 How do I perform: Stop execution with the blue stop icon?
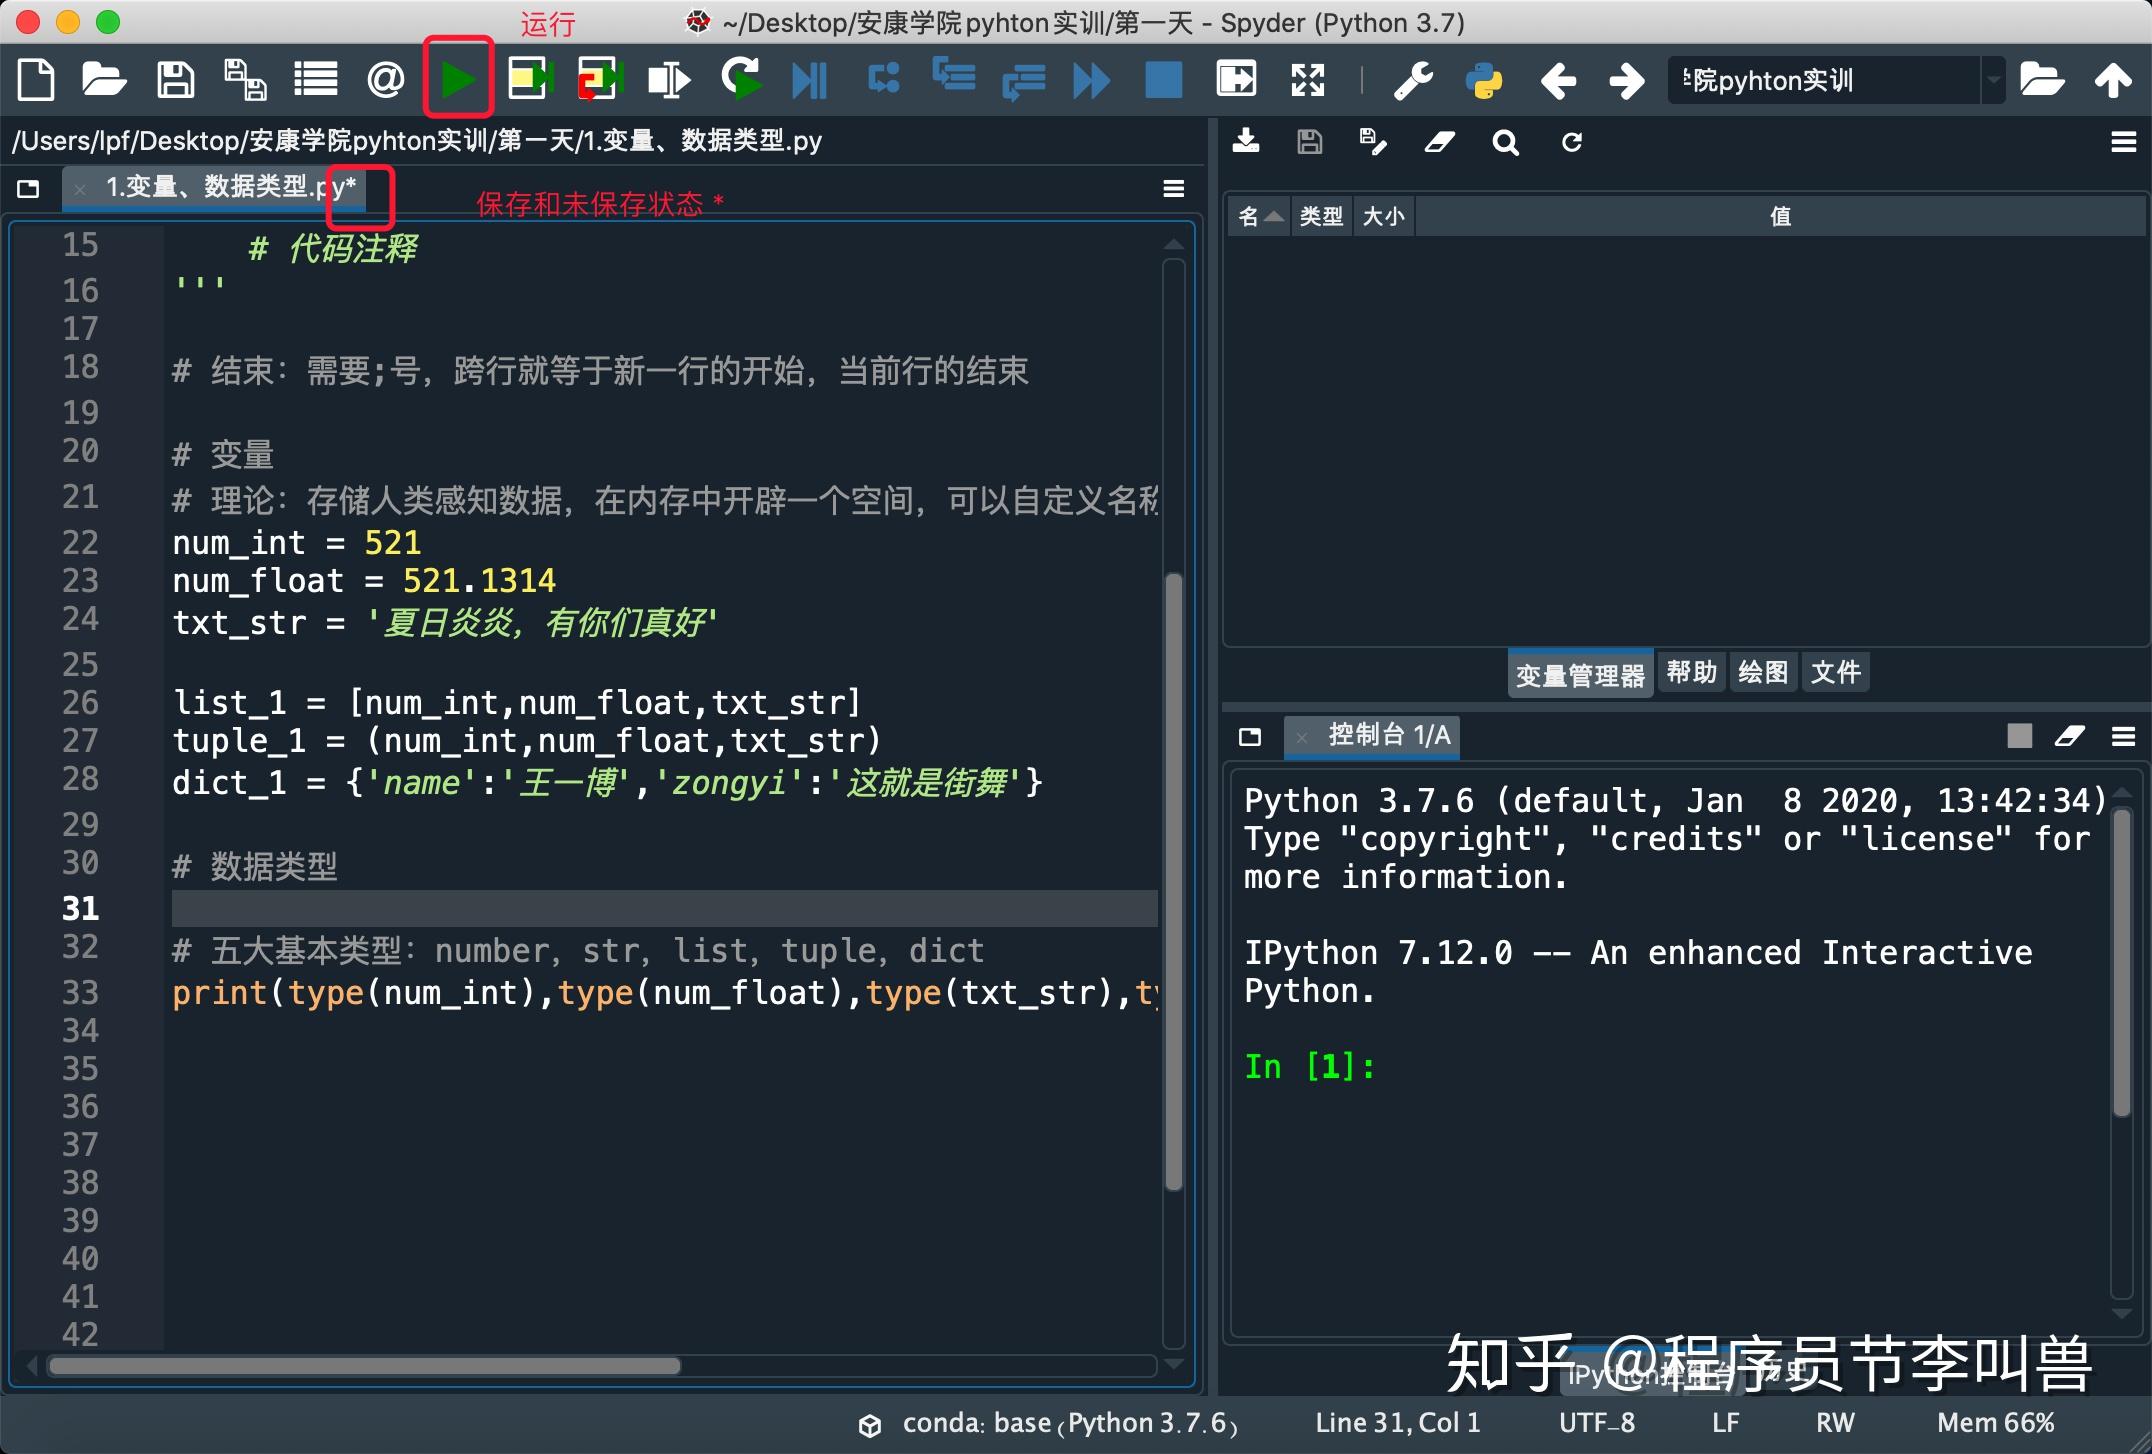point(1162,80)
